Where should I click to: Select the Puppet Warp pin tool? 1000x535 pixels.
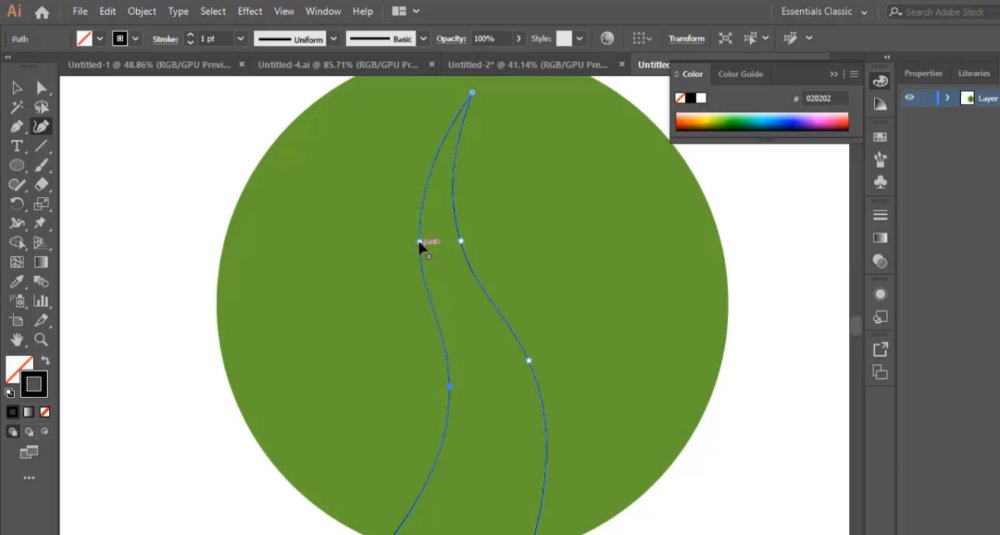tap(41, 223)
